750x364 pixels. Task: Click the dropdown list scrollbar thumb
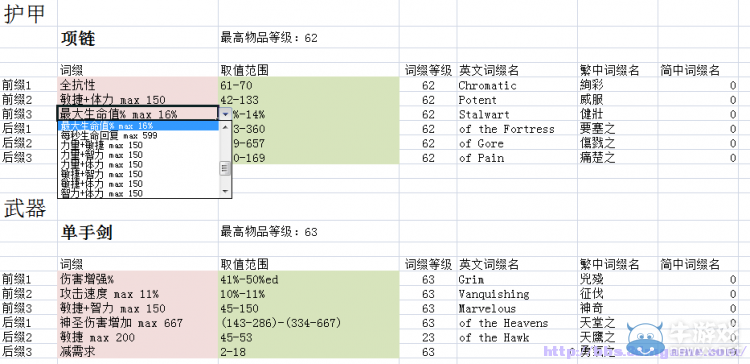pos(225,168)
